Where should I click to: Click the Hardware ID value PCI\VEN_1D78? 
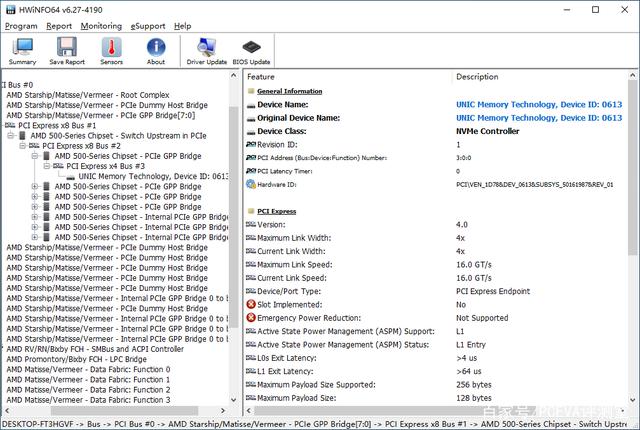tap(535, 184)
